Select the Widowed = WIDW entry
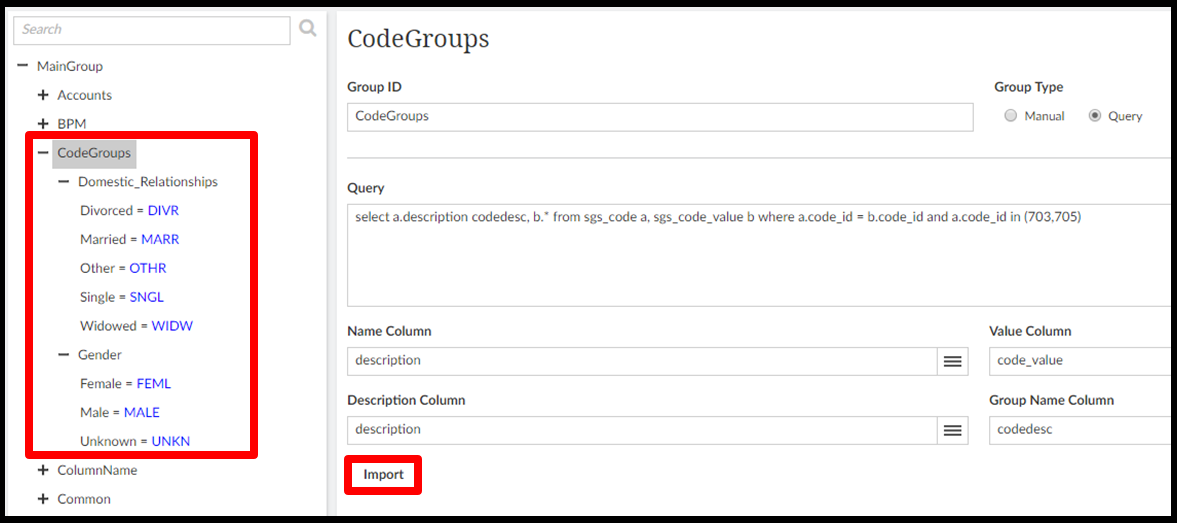Viewport: 1177px width, 523px height. (134, 326)
